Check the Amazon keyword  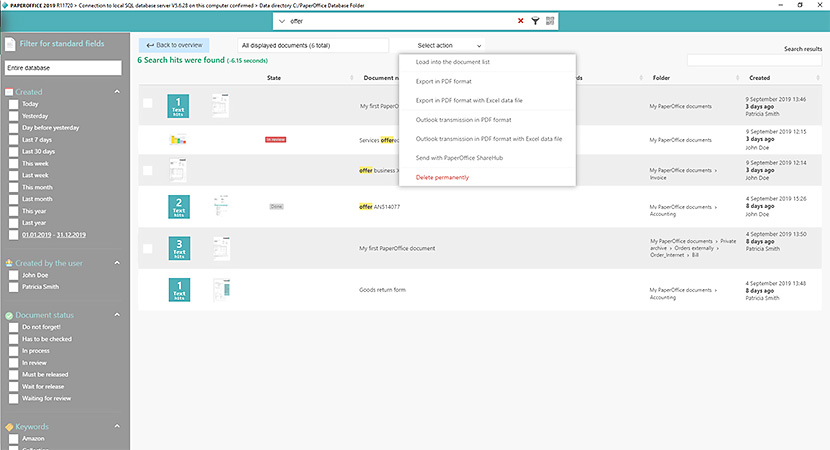14,439
